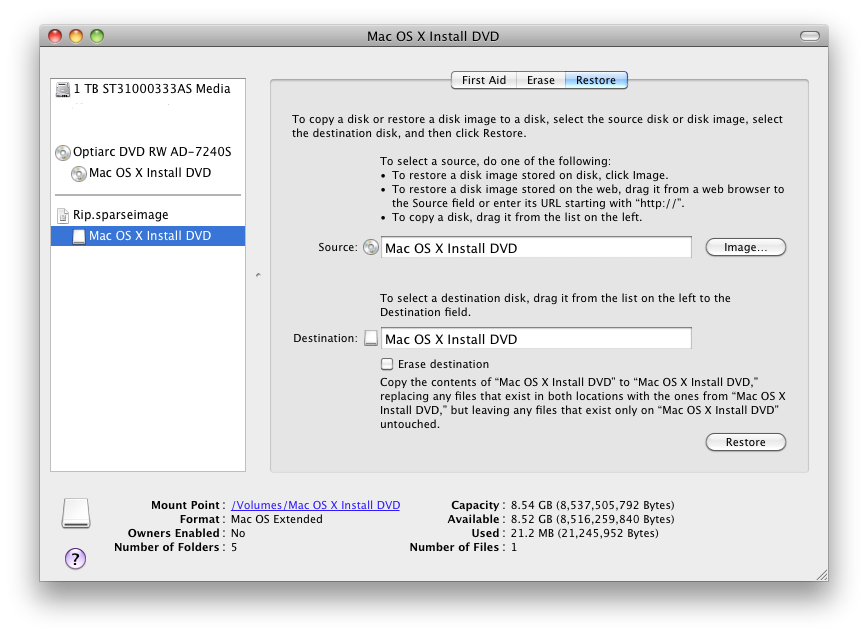Open the /Volumes/Mac OS X Install DVD link
The height and width of the screenshot is (636, 868).
(315, 505)
